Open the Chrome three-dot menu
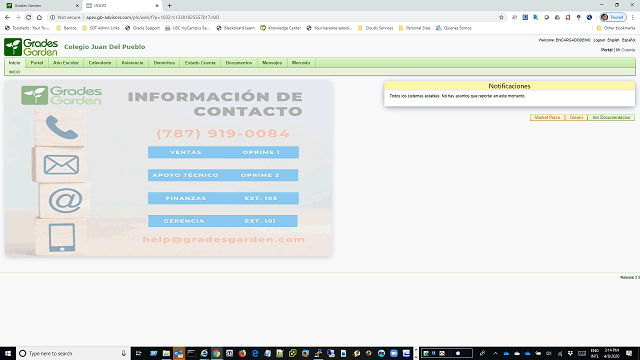The width and height of the screenshot is (640, 360). (x=633, y=17)
